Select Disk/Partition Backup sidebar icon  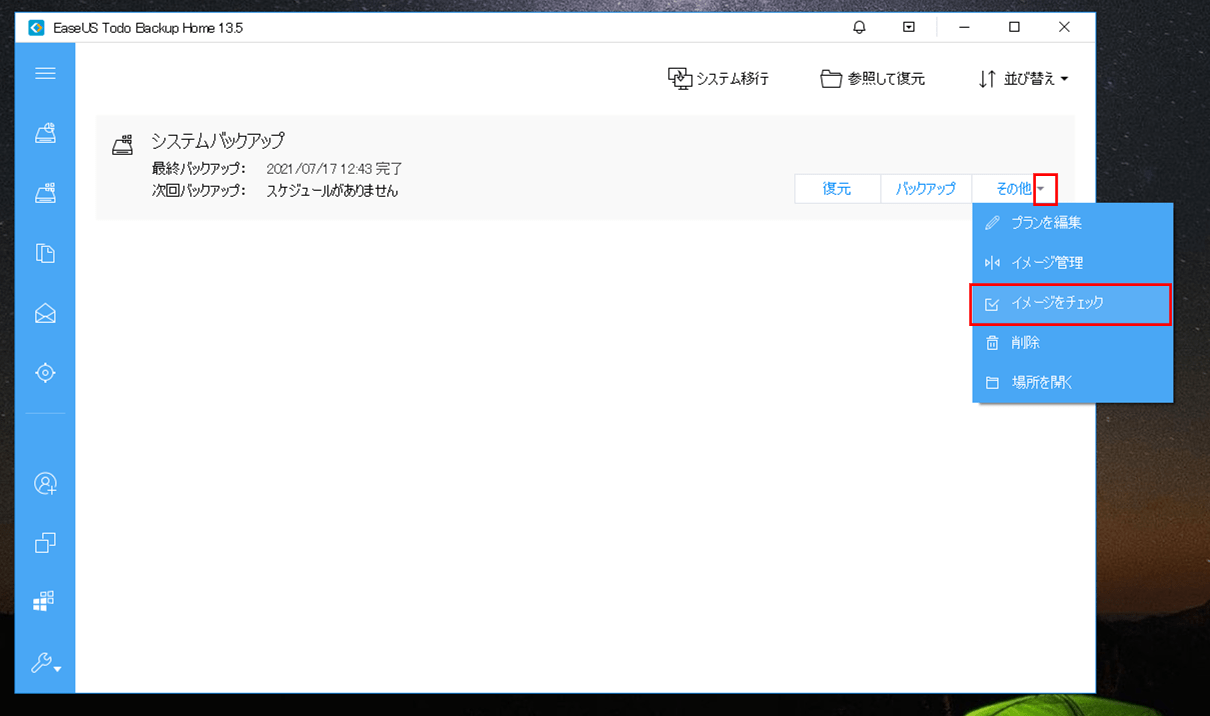pos(45,133)
